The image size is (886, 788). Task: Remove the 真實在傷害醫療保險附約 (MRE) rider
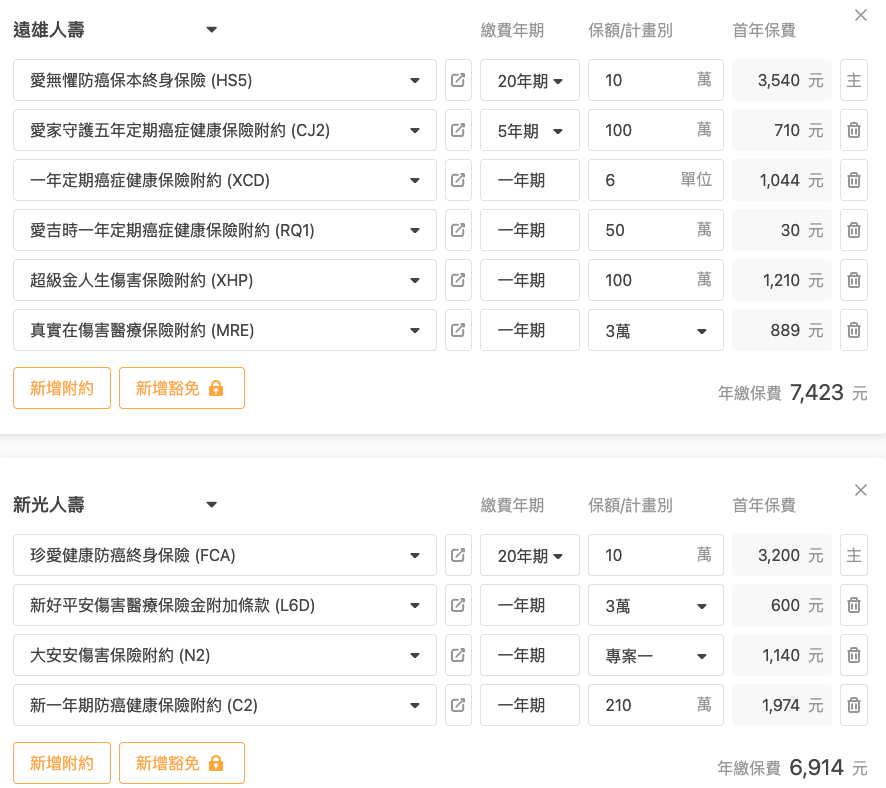click(854, 330)
